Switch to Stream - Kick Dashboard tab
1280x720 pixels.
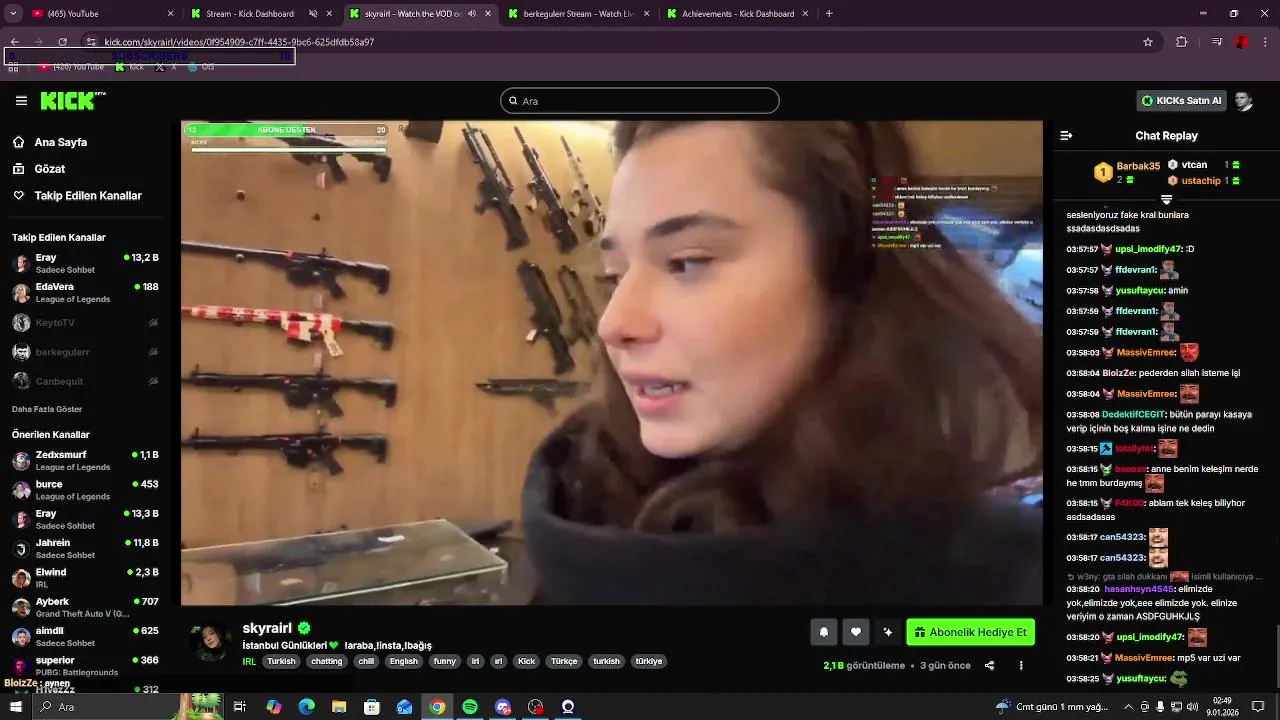[262, 14]
